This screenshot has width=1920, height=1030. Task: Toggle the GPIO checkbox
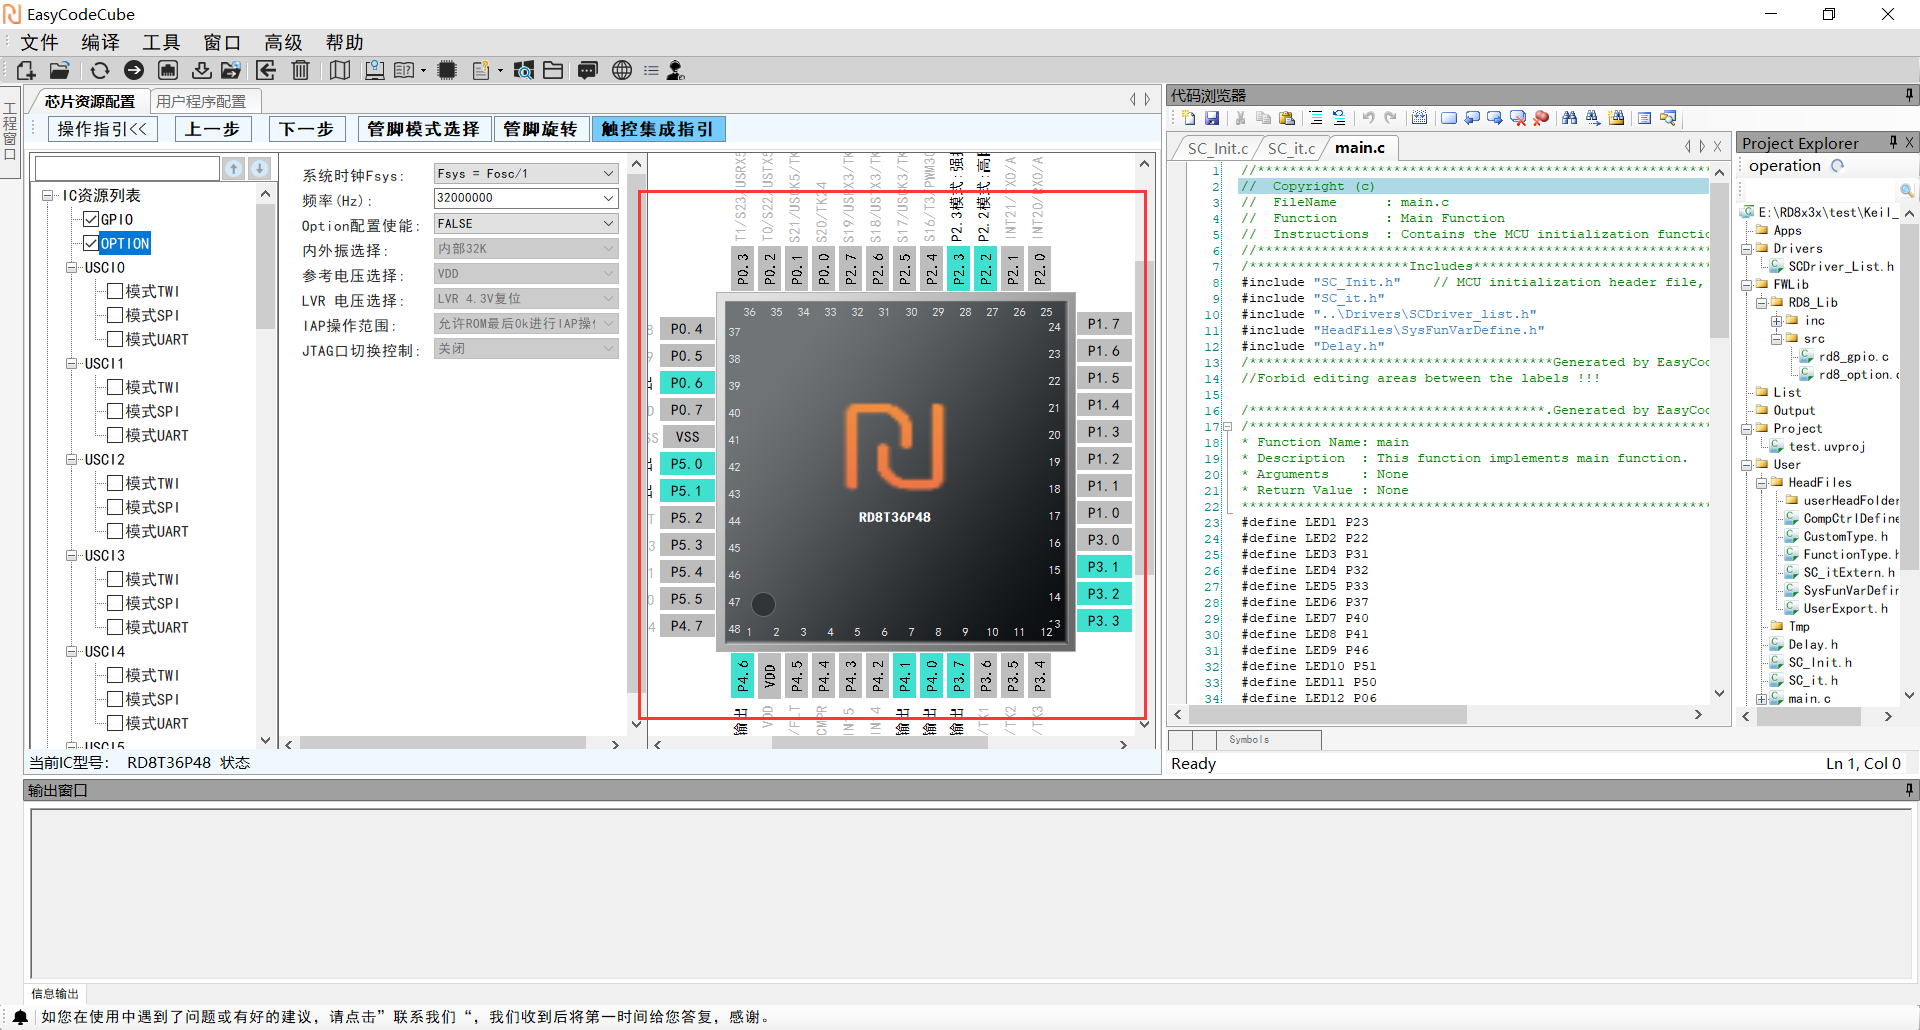(91, 219)
